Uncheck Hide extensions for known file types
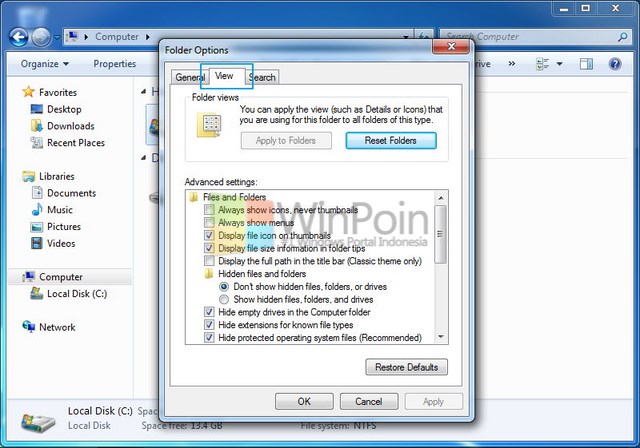This screenshot has width=640, height=448. 209,325
